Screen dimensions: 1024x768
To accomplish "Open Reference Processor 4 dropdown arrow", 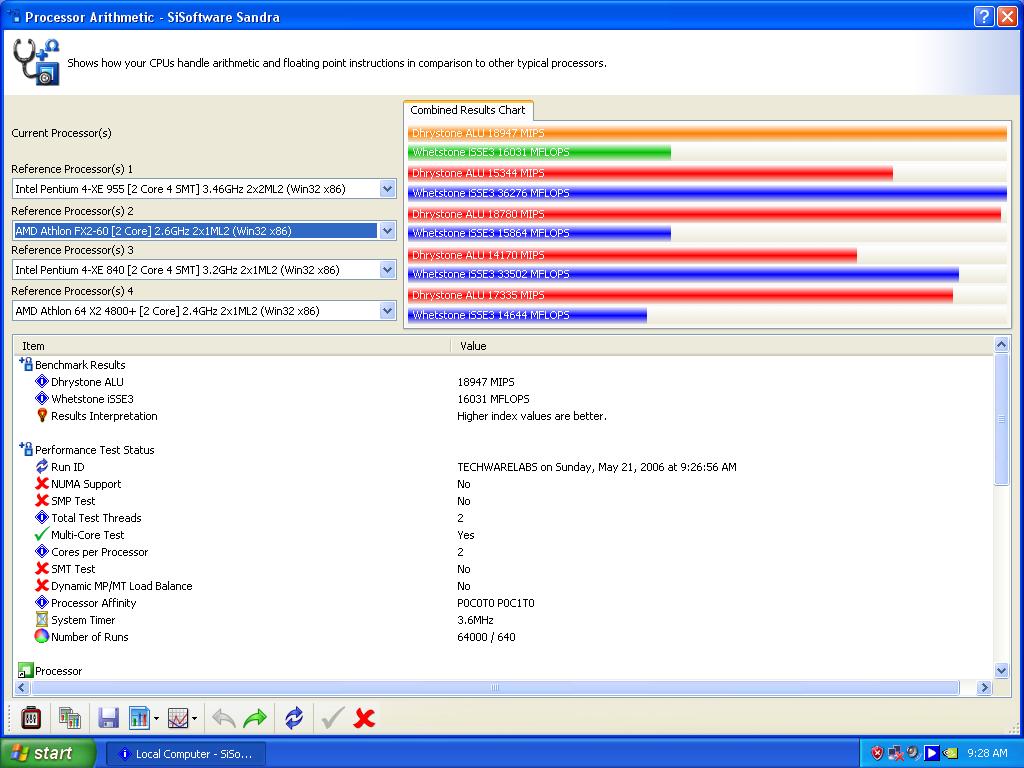I will (x=387, y=311).
